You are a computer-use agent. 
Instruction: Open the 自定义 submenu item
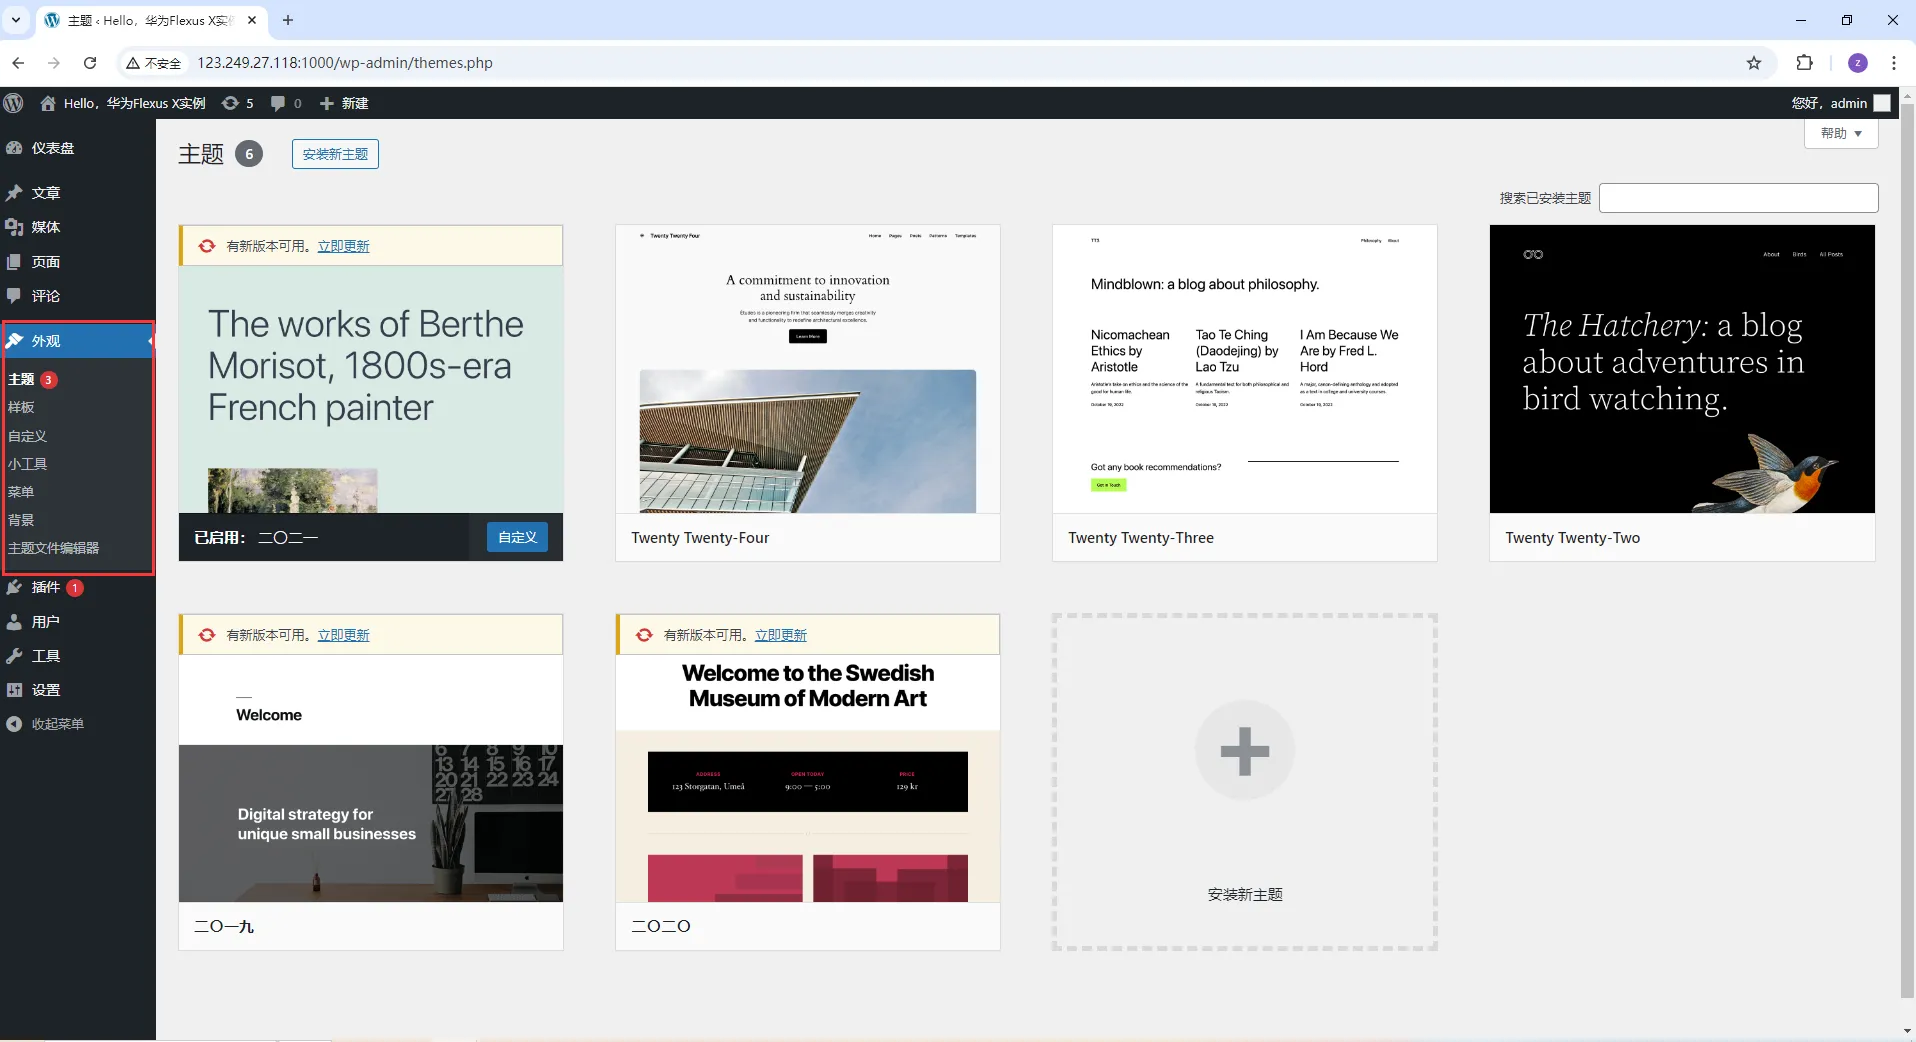(28, 436)
